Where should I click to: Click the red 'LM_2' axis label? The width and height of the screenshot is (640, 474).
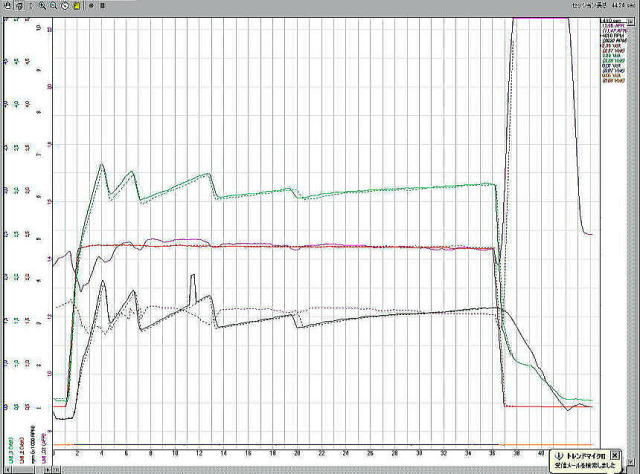pos(22,450)
